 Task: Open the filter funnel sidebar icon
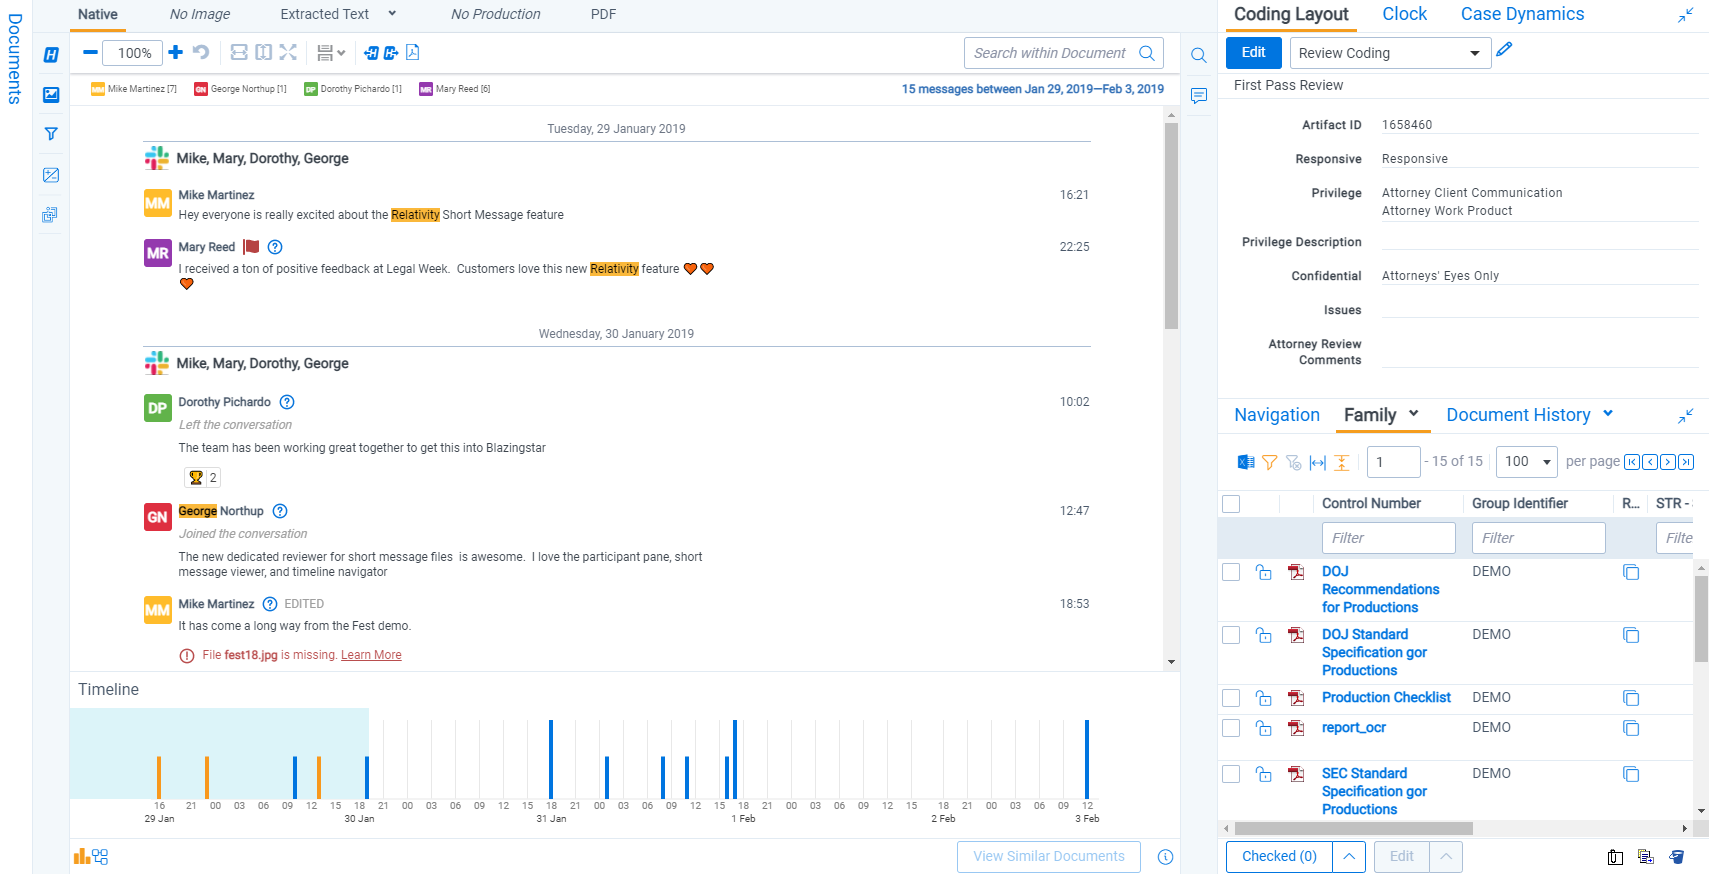click(51, 134)
